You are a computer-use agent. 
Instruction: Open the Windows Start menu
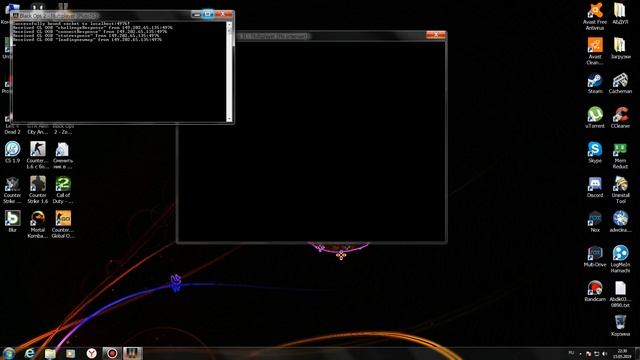click(x=9, y=353)
